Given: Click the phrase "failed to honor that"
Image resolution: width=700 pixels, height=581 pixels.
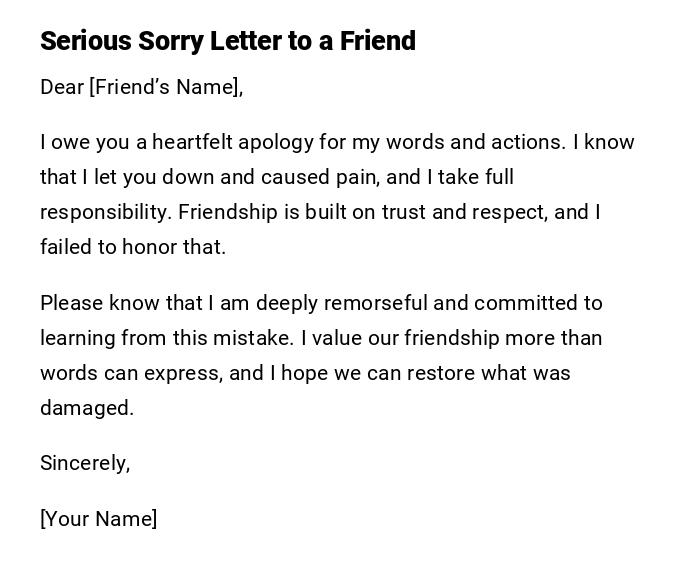Looking at the screenshot, I should coord(133,247).
